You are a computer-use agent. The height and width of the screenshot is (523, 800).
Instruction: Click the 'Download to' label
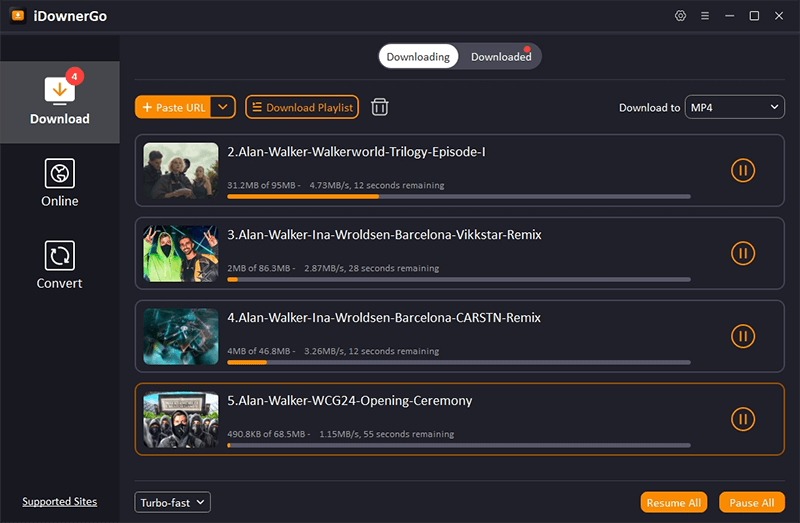click(649, 108)
